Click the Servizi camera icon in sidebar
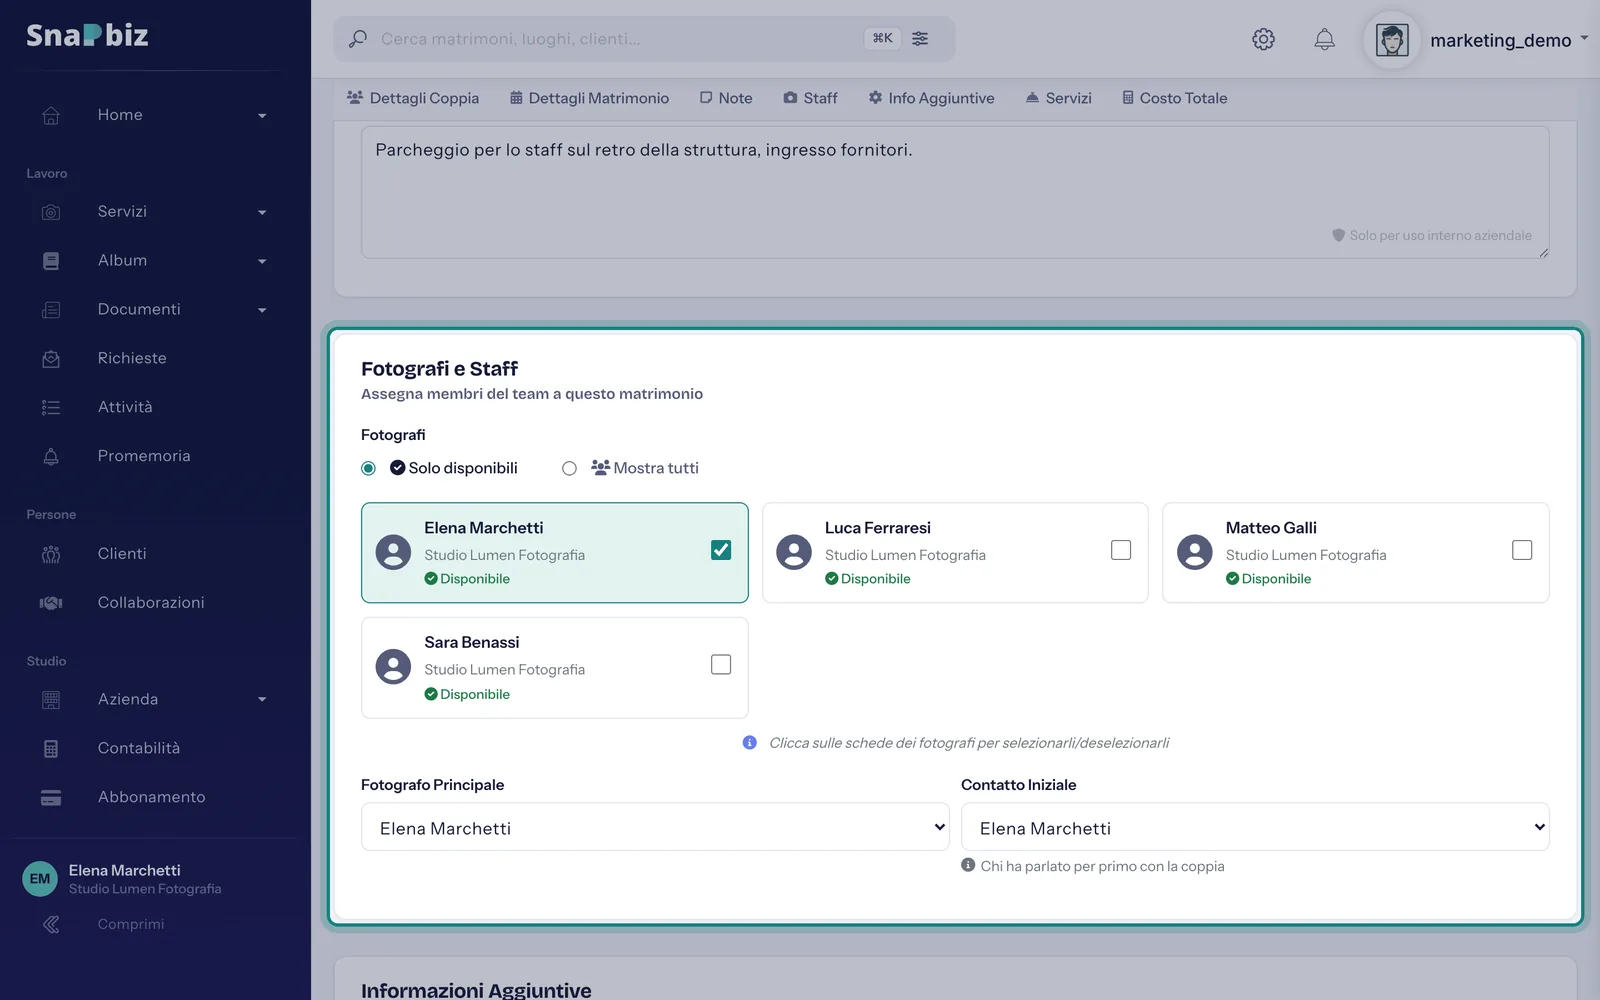This screenshot has height=1000, width=1600. 51,212
